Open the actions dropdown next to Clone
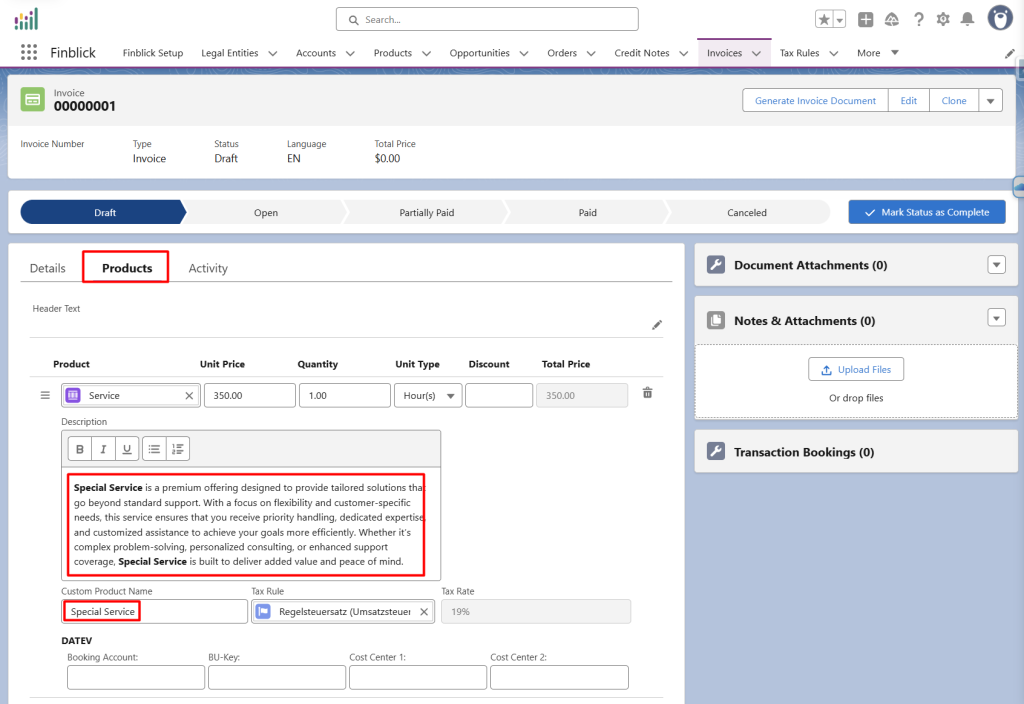The height and width of the screenshot is (704, 1024). click(x=990, y=101)
